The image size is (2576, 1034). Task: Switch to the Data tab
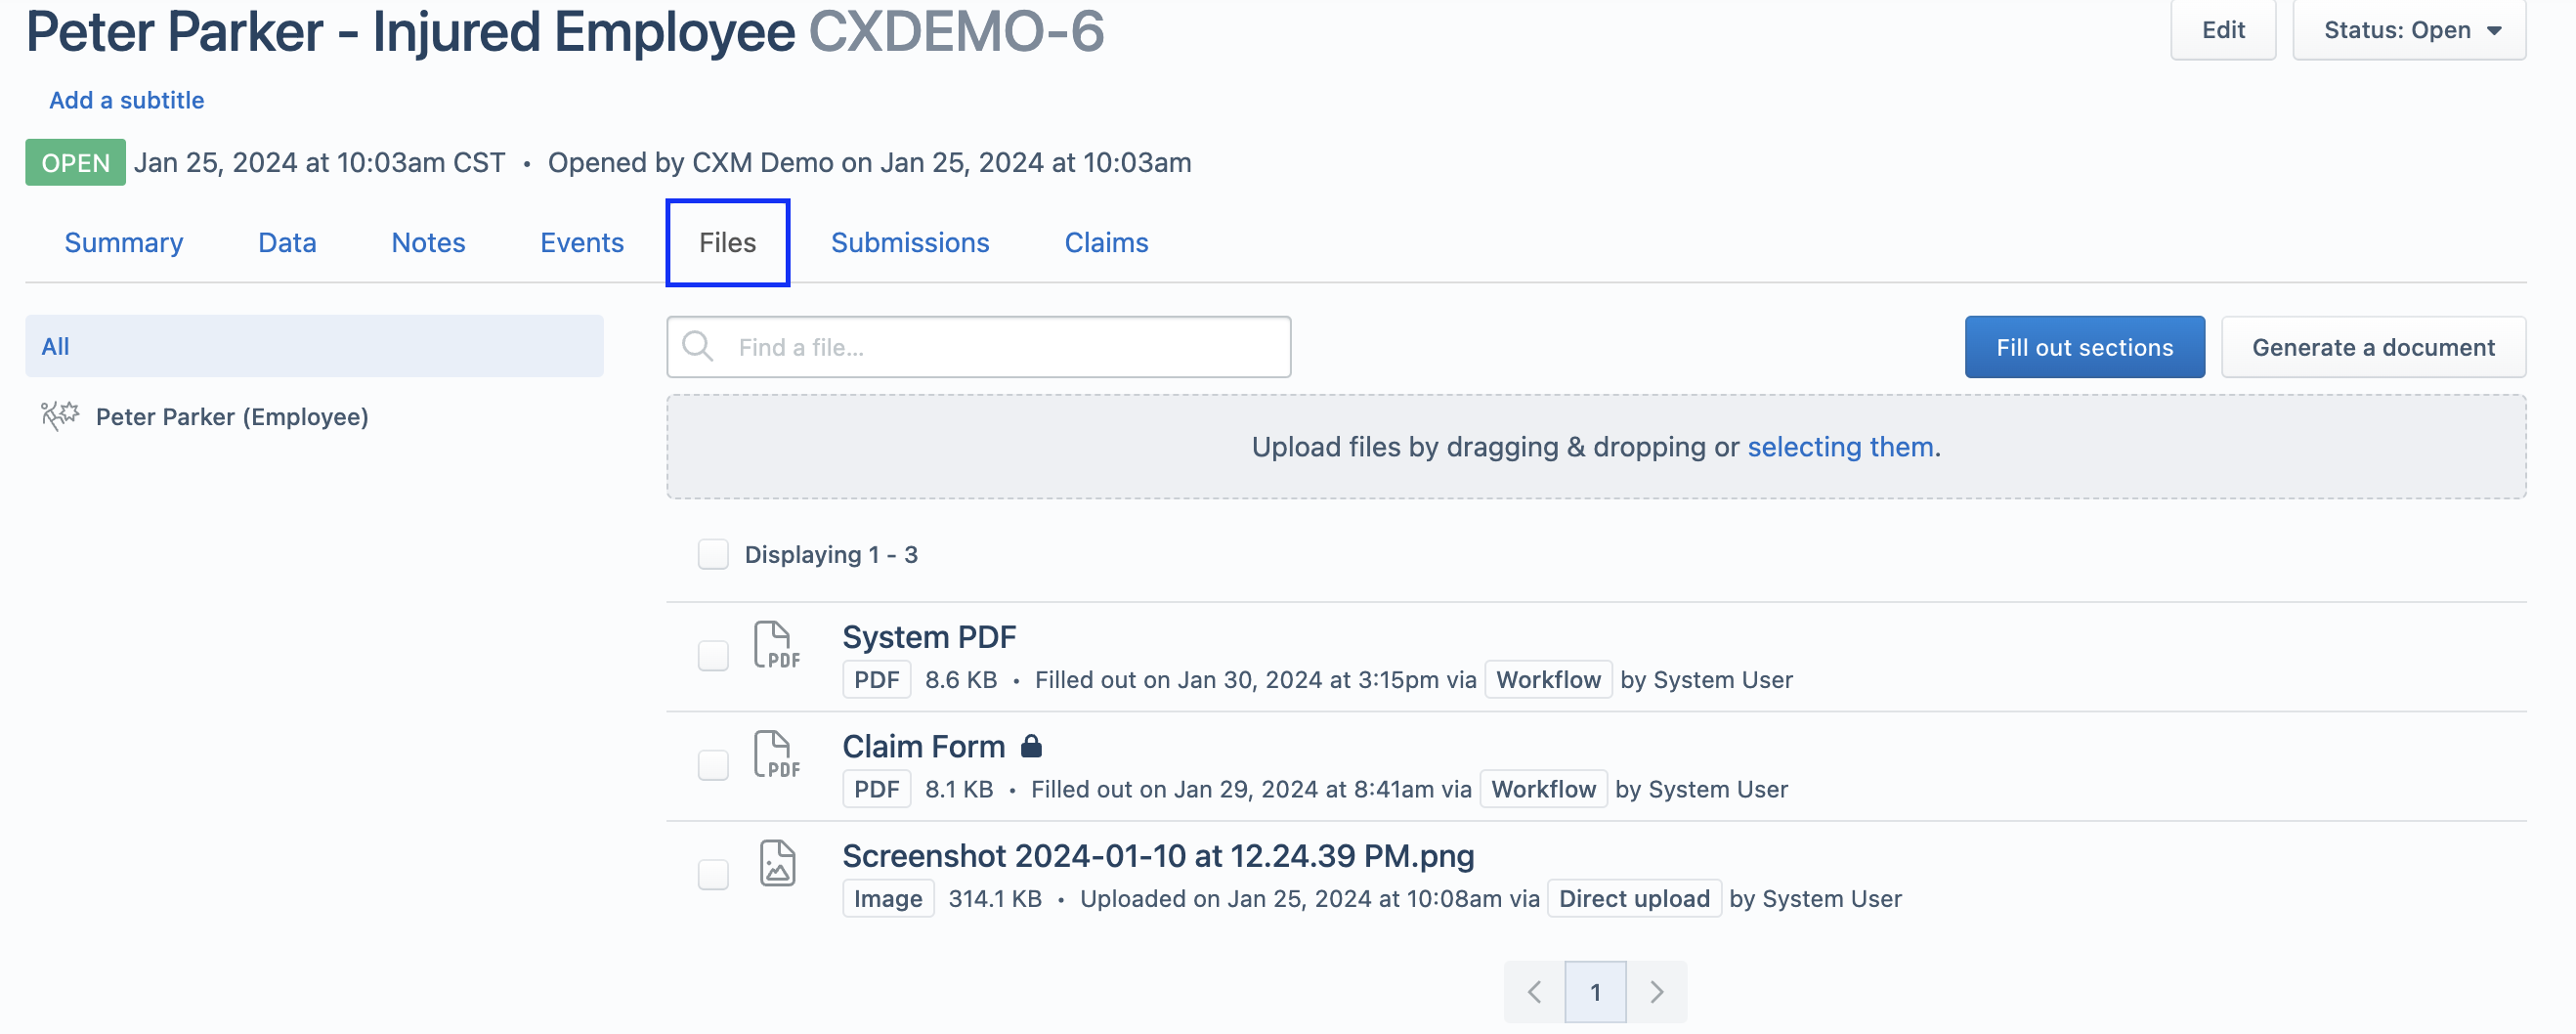[287, 243]
